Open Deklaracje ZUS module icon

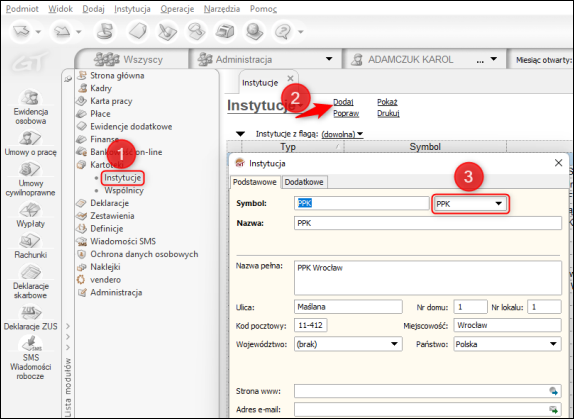click(x=30, y=313)
